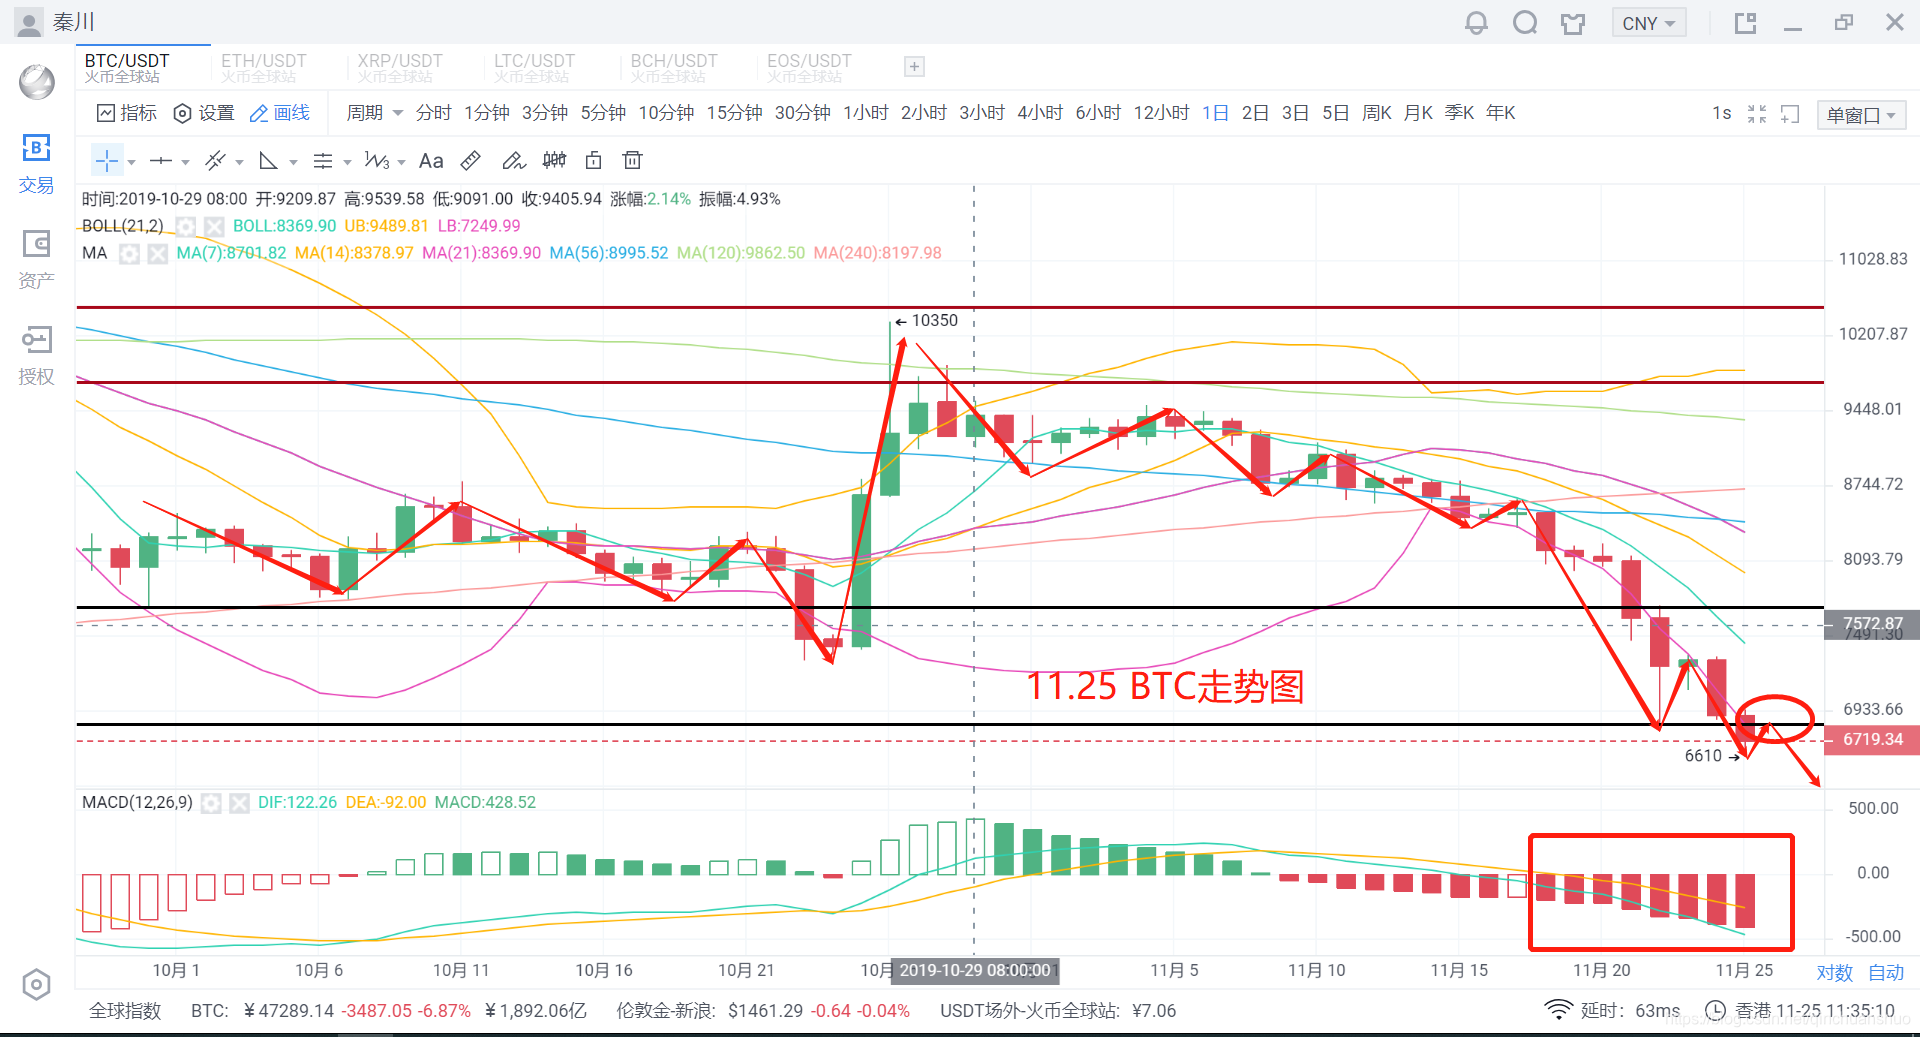Select the parallel channel line tool

tap(215, 160)
